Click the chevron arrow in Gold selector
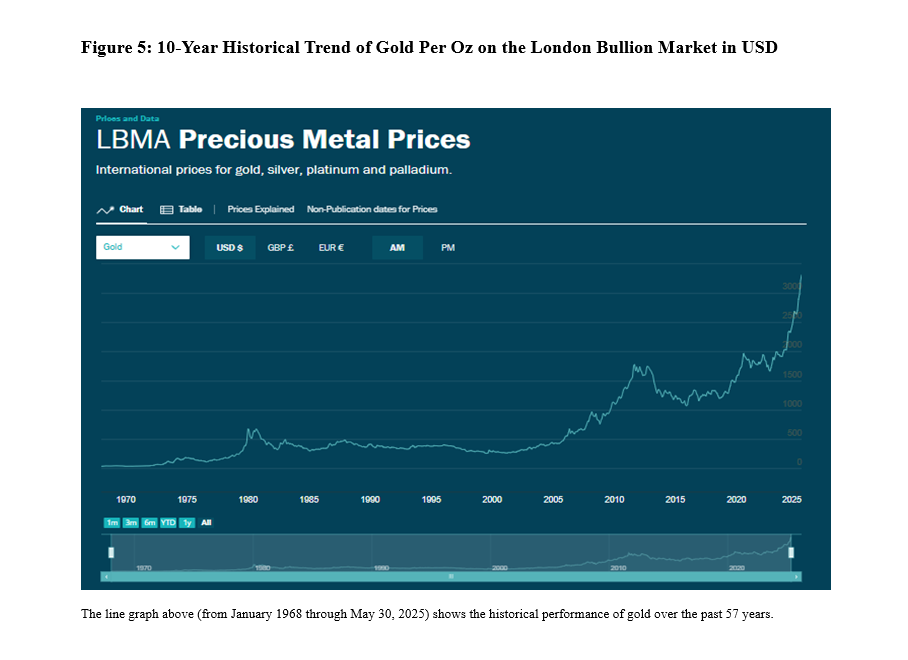This screenshot has width=908, height=660. pos(176,247)
